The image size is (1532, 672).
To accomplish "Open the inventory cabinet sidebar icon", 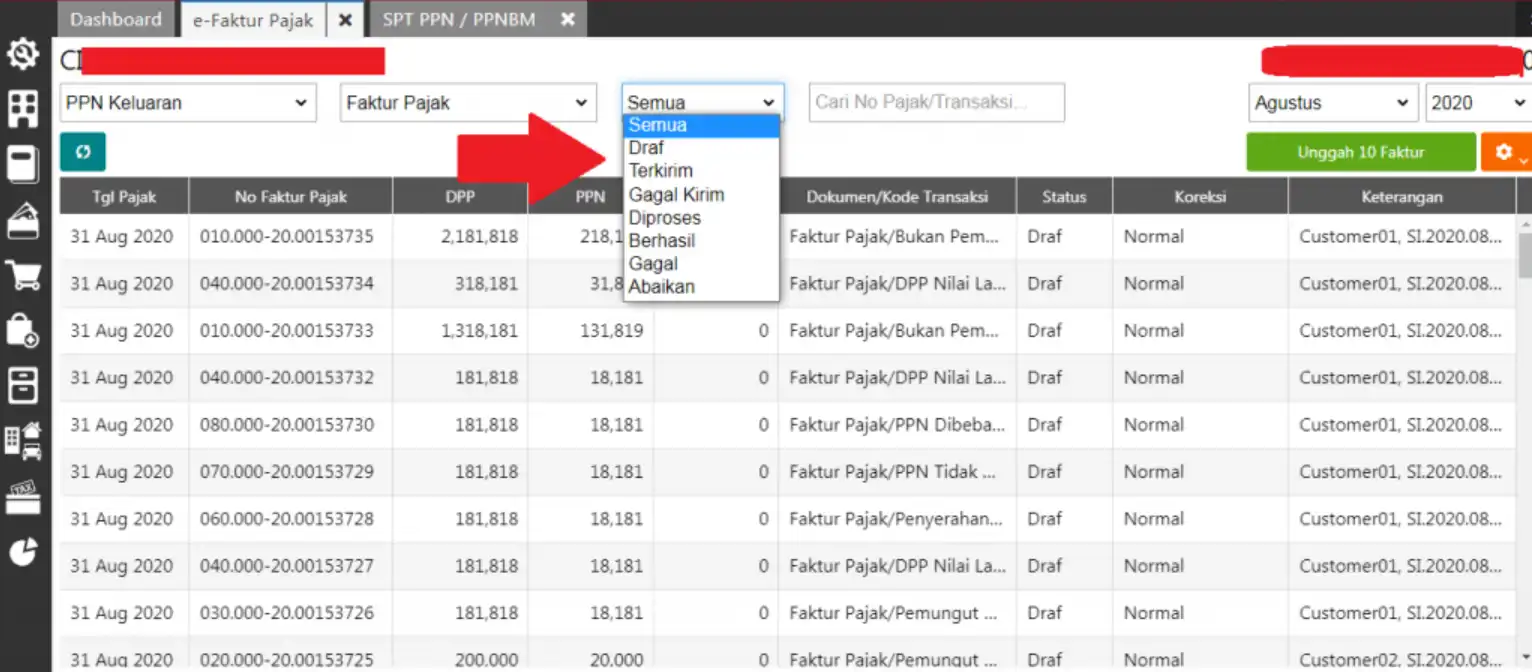I will [23, 384].
